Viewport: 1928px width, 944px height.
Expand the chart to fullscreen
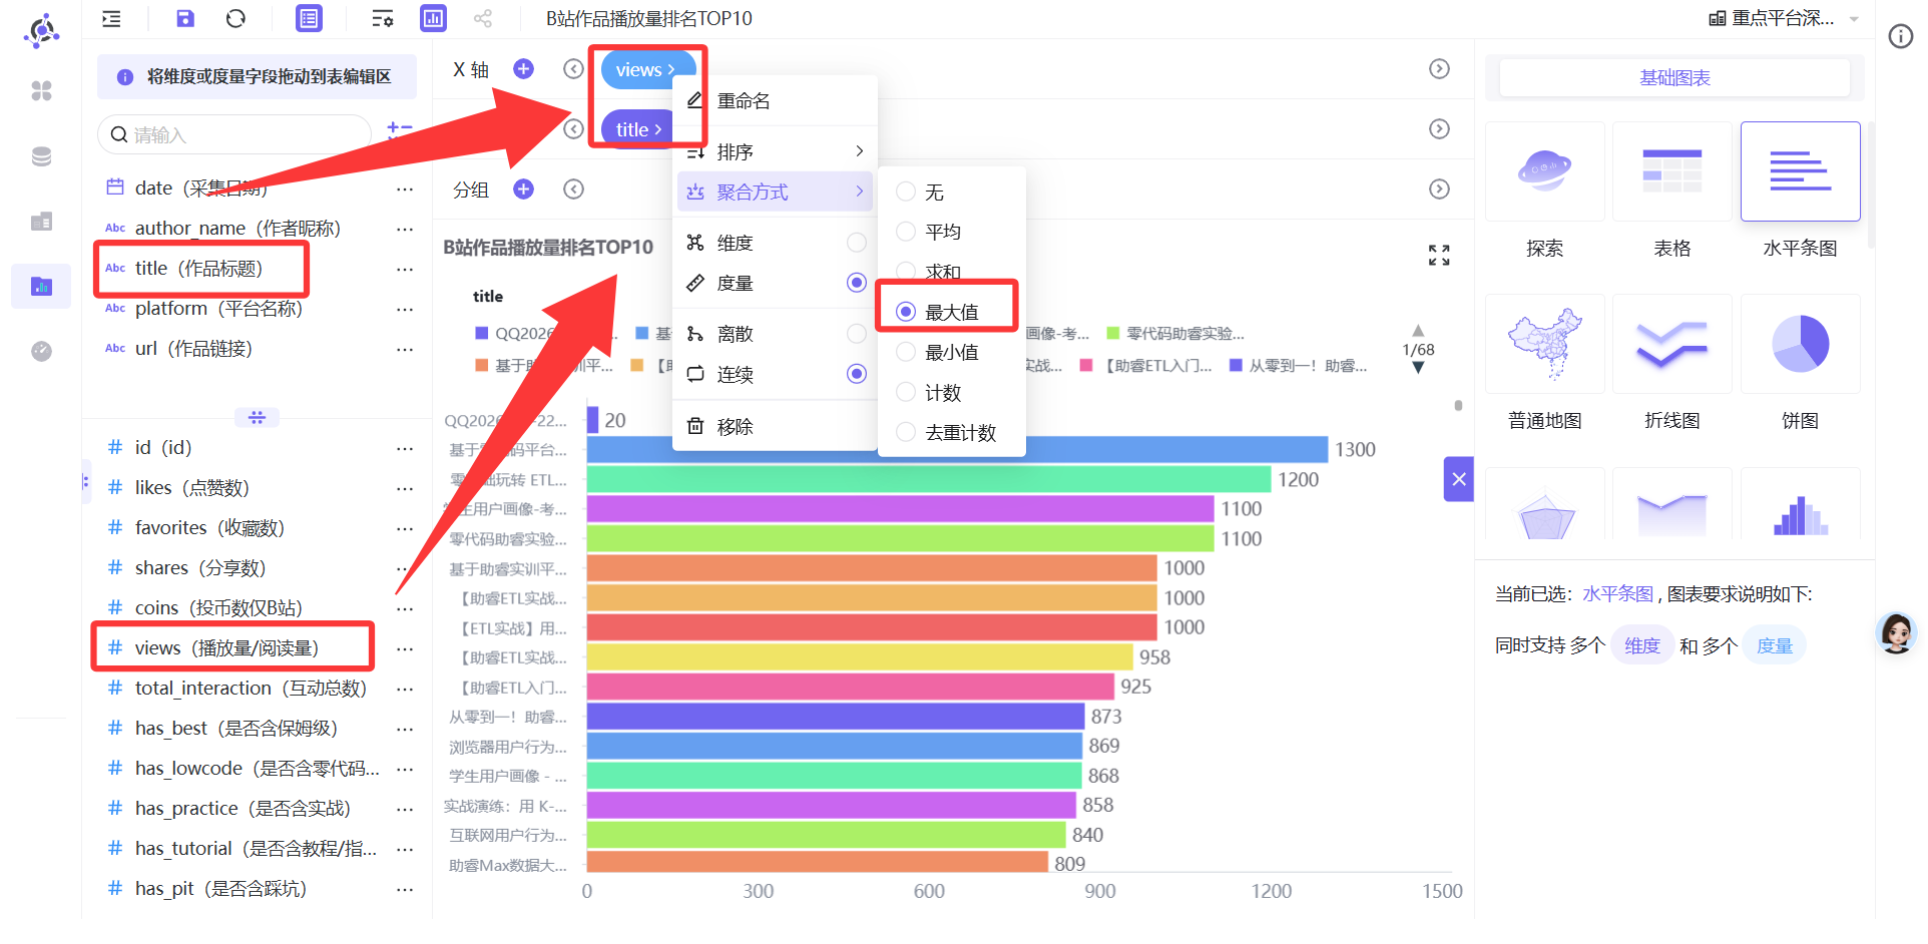pyautogui.click(x=1439, y=255)
